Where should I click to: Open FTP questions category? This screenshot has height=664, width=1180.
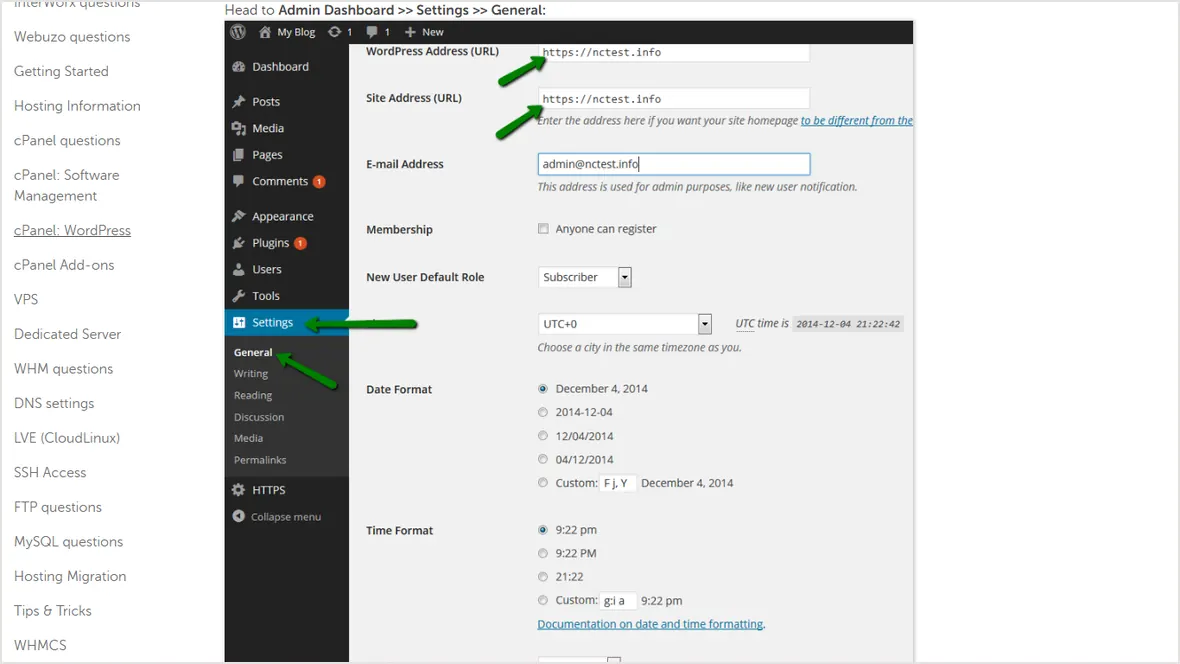(x=57, y=507)
